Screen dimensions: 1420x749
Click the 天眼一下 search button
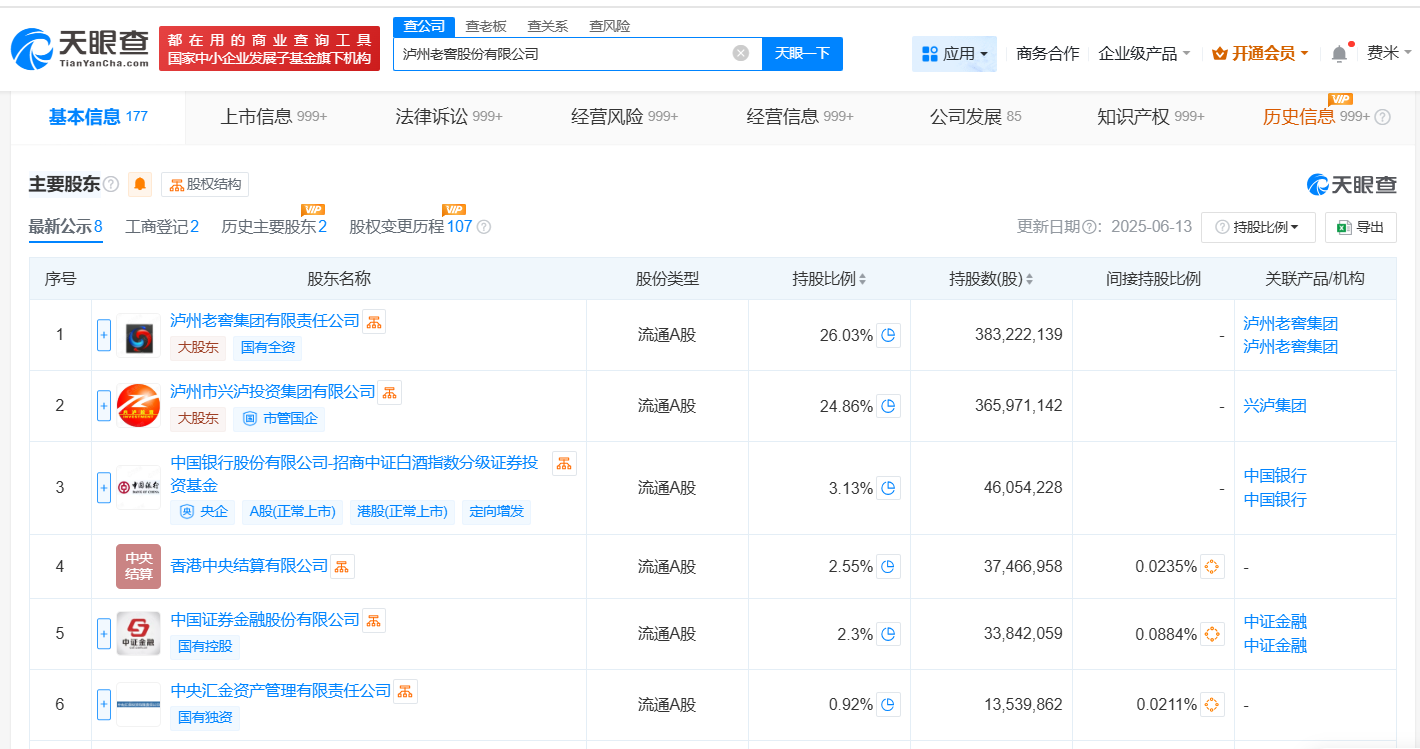click(x=802, y=54)
